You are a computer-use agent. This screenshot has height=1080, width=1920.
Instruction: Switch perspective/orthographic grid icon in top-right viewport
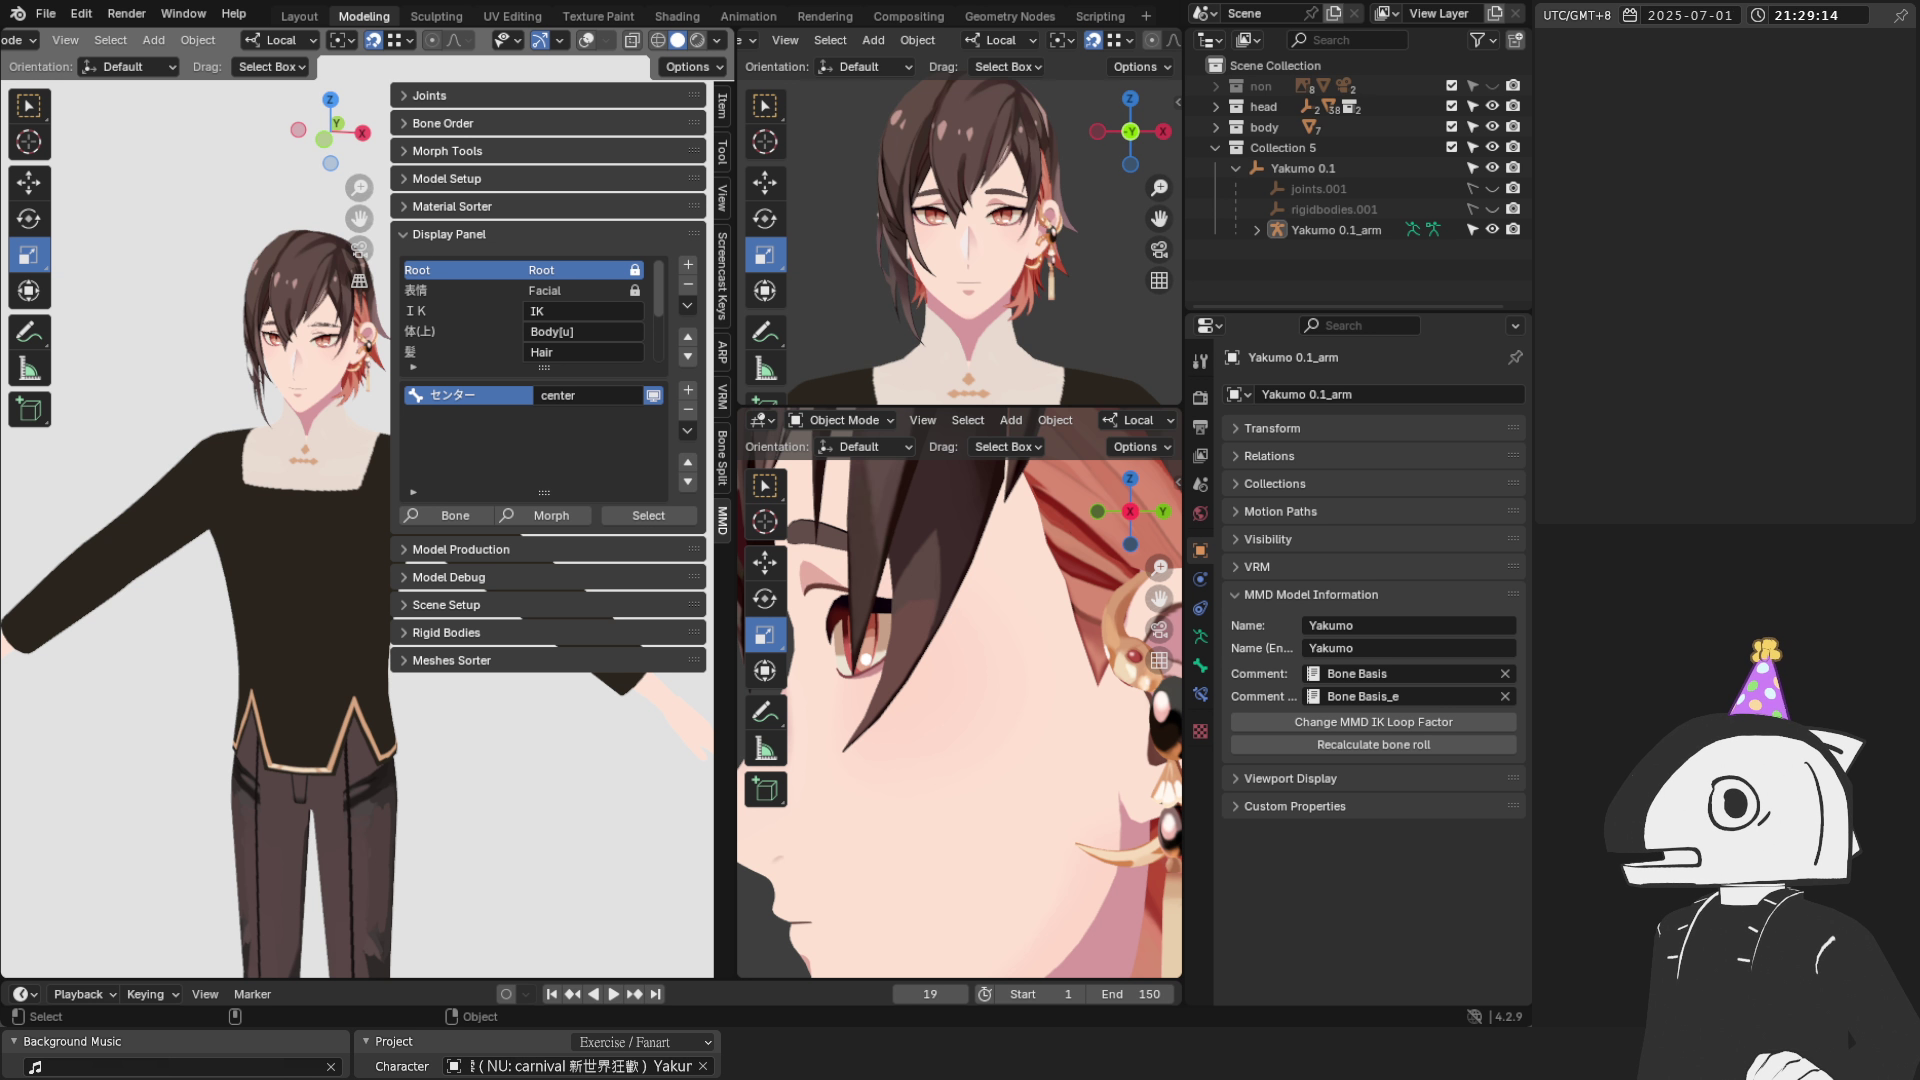(x=1159, y=281)
